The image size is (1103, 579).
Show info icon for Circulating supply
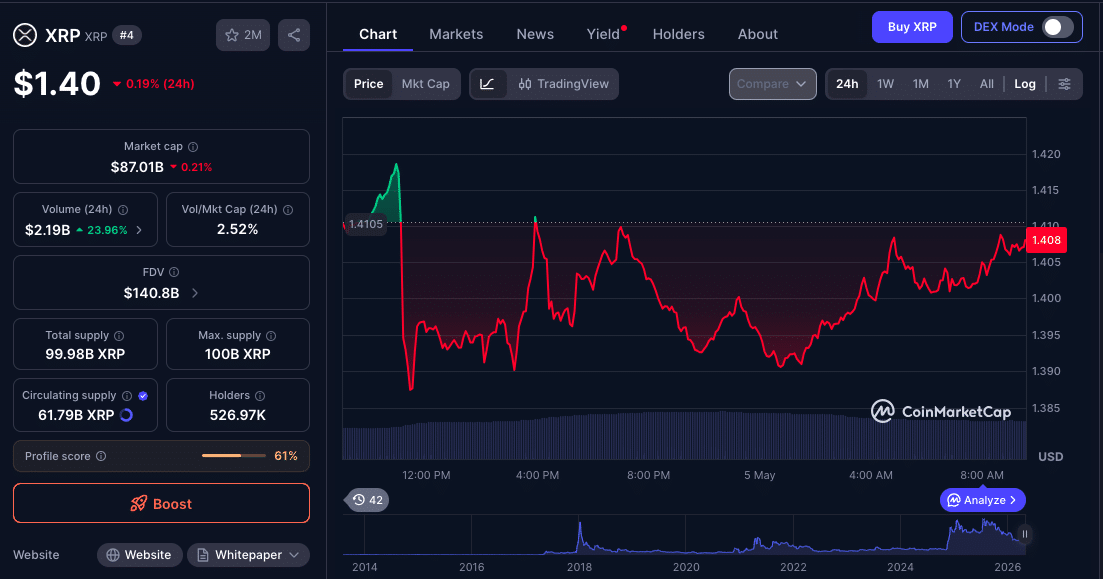point(127,396)
